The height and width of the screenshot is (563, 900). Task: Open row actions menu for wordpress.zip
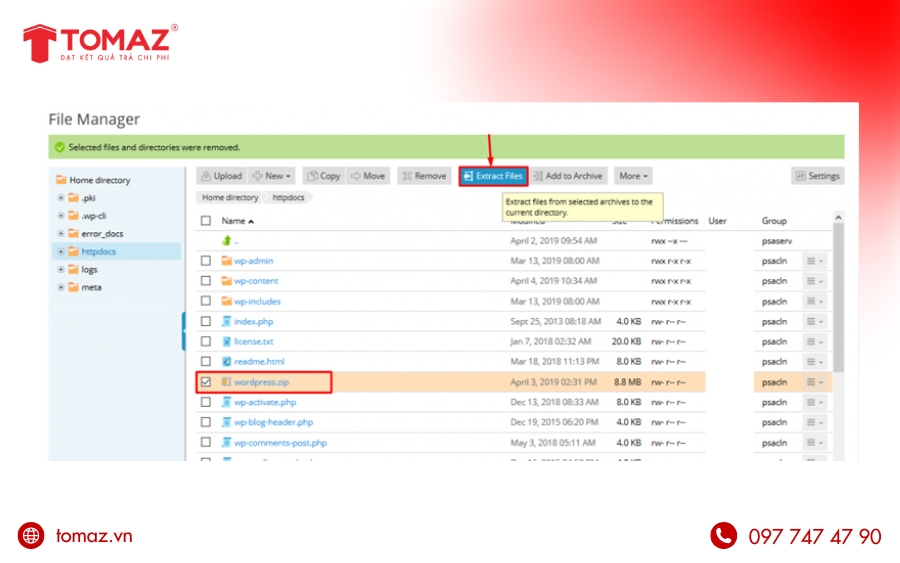pos(815,382)
